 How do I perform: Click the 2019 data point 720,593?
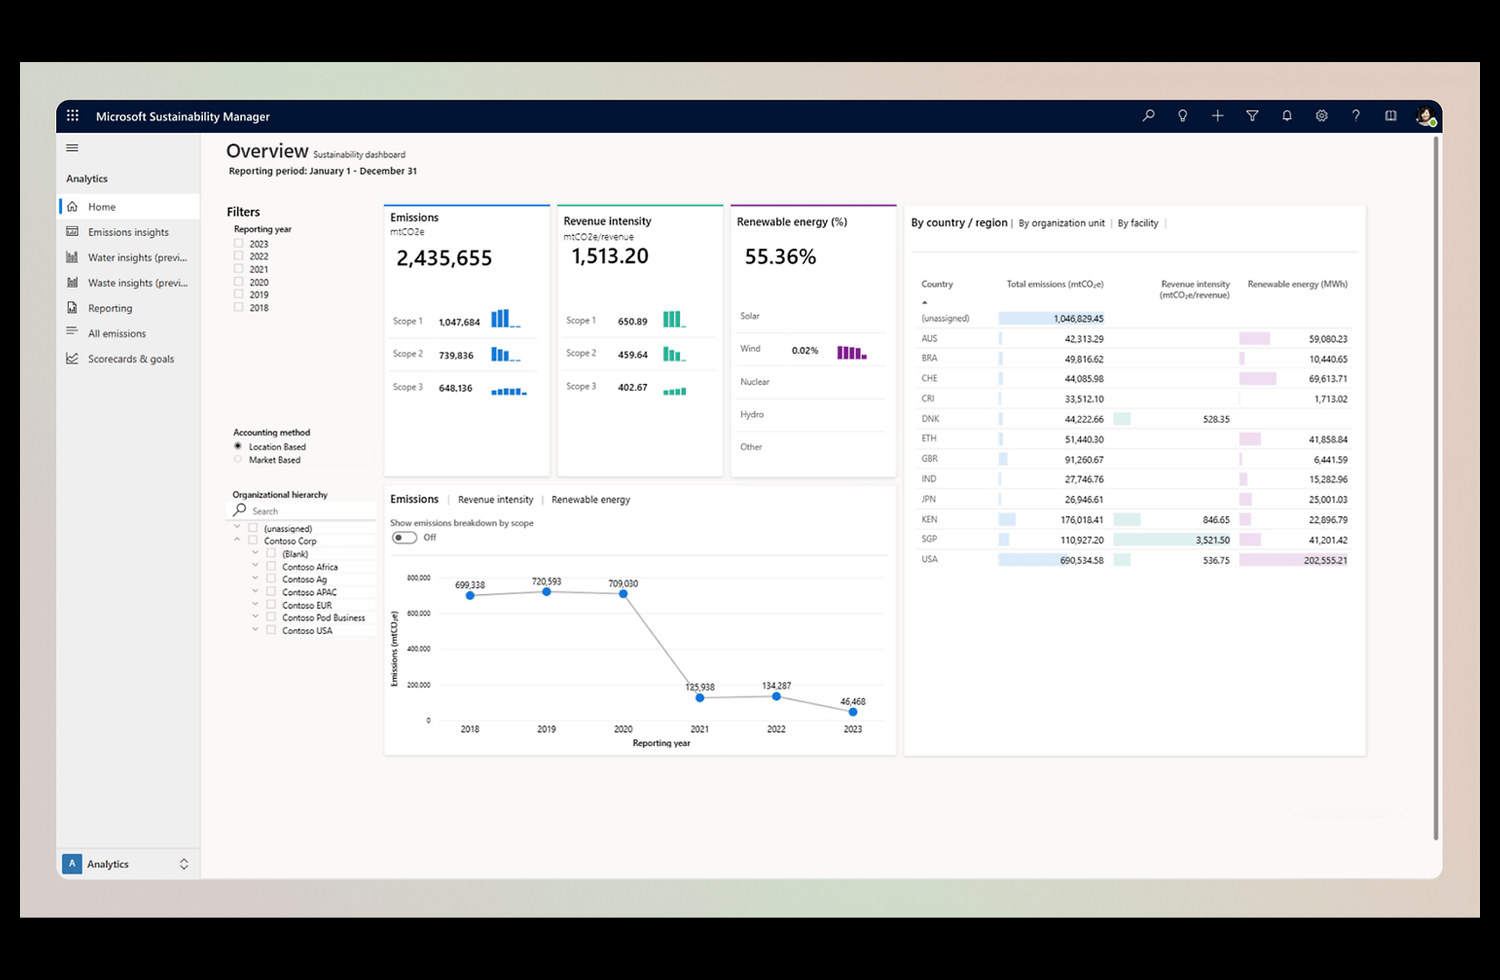tap(546, 592)
